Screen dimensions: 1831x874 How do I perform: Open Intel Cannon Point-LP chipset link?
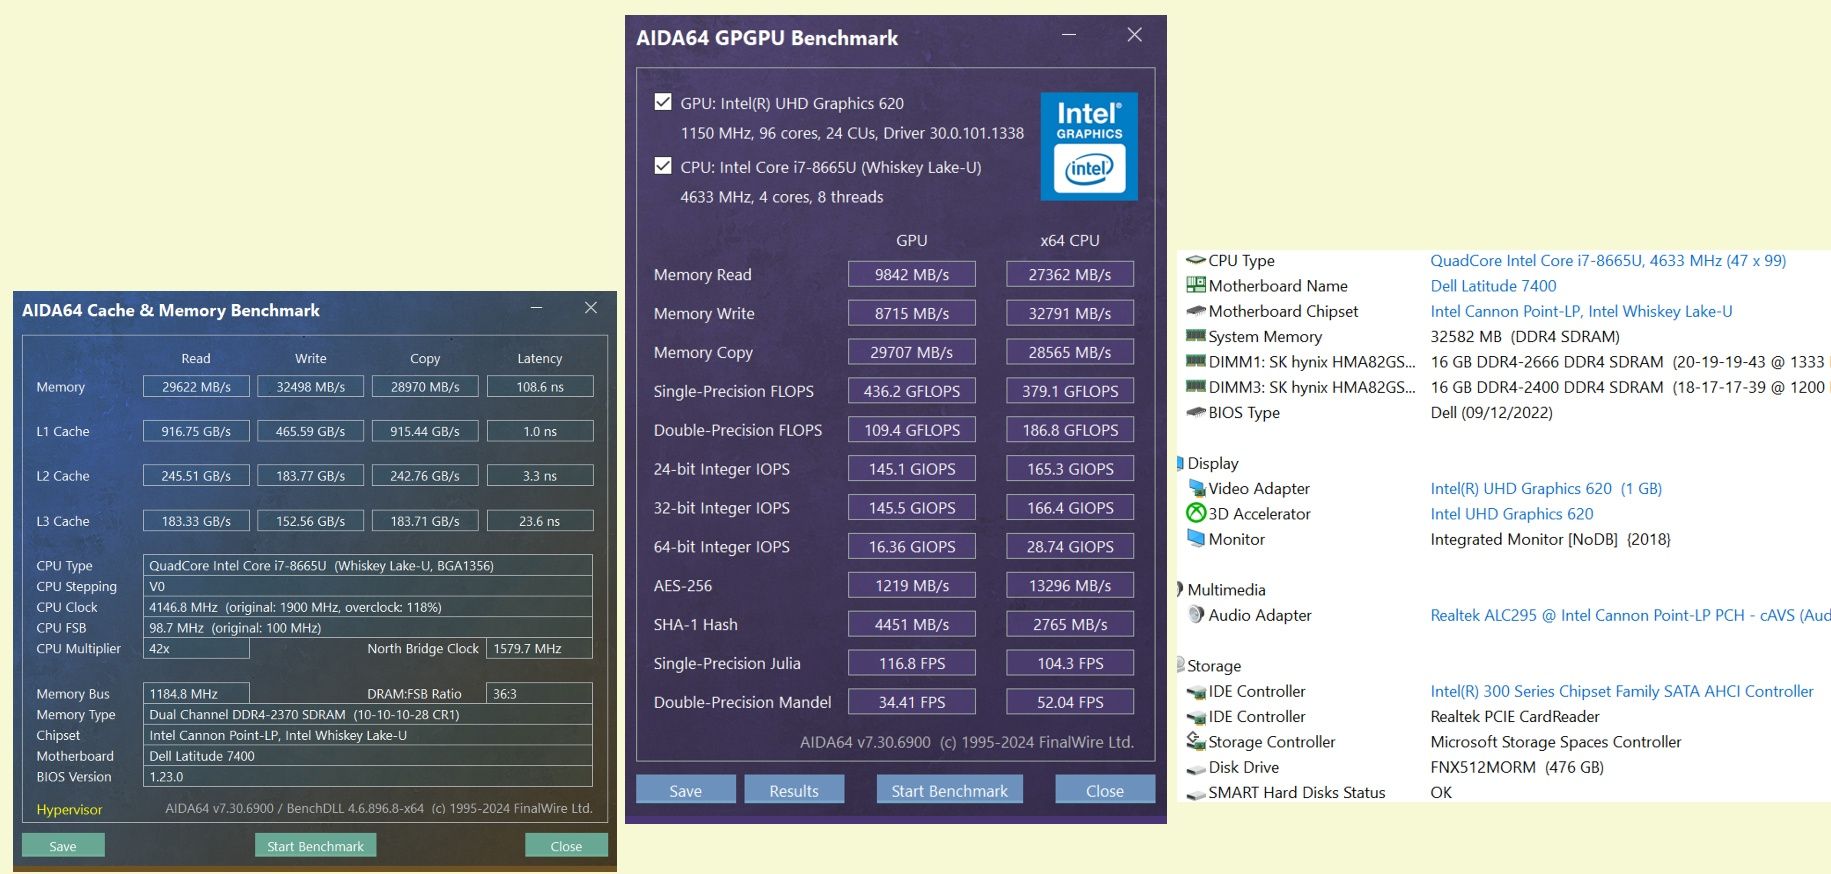click(x=1581, y=311)
